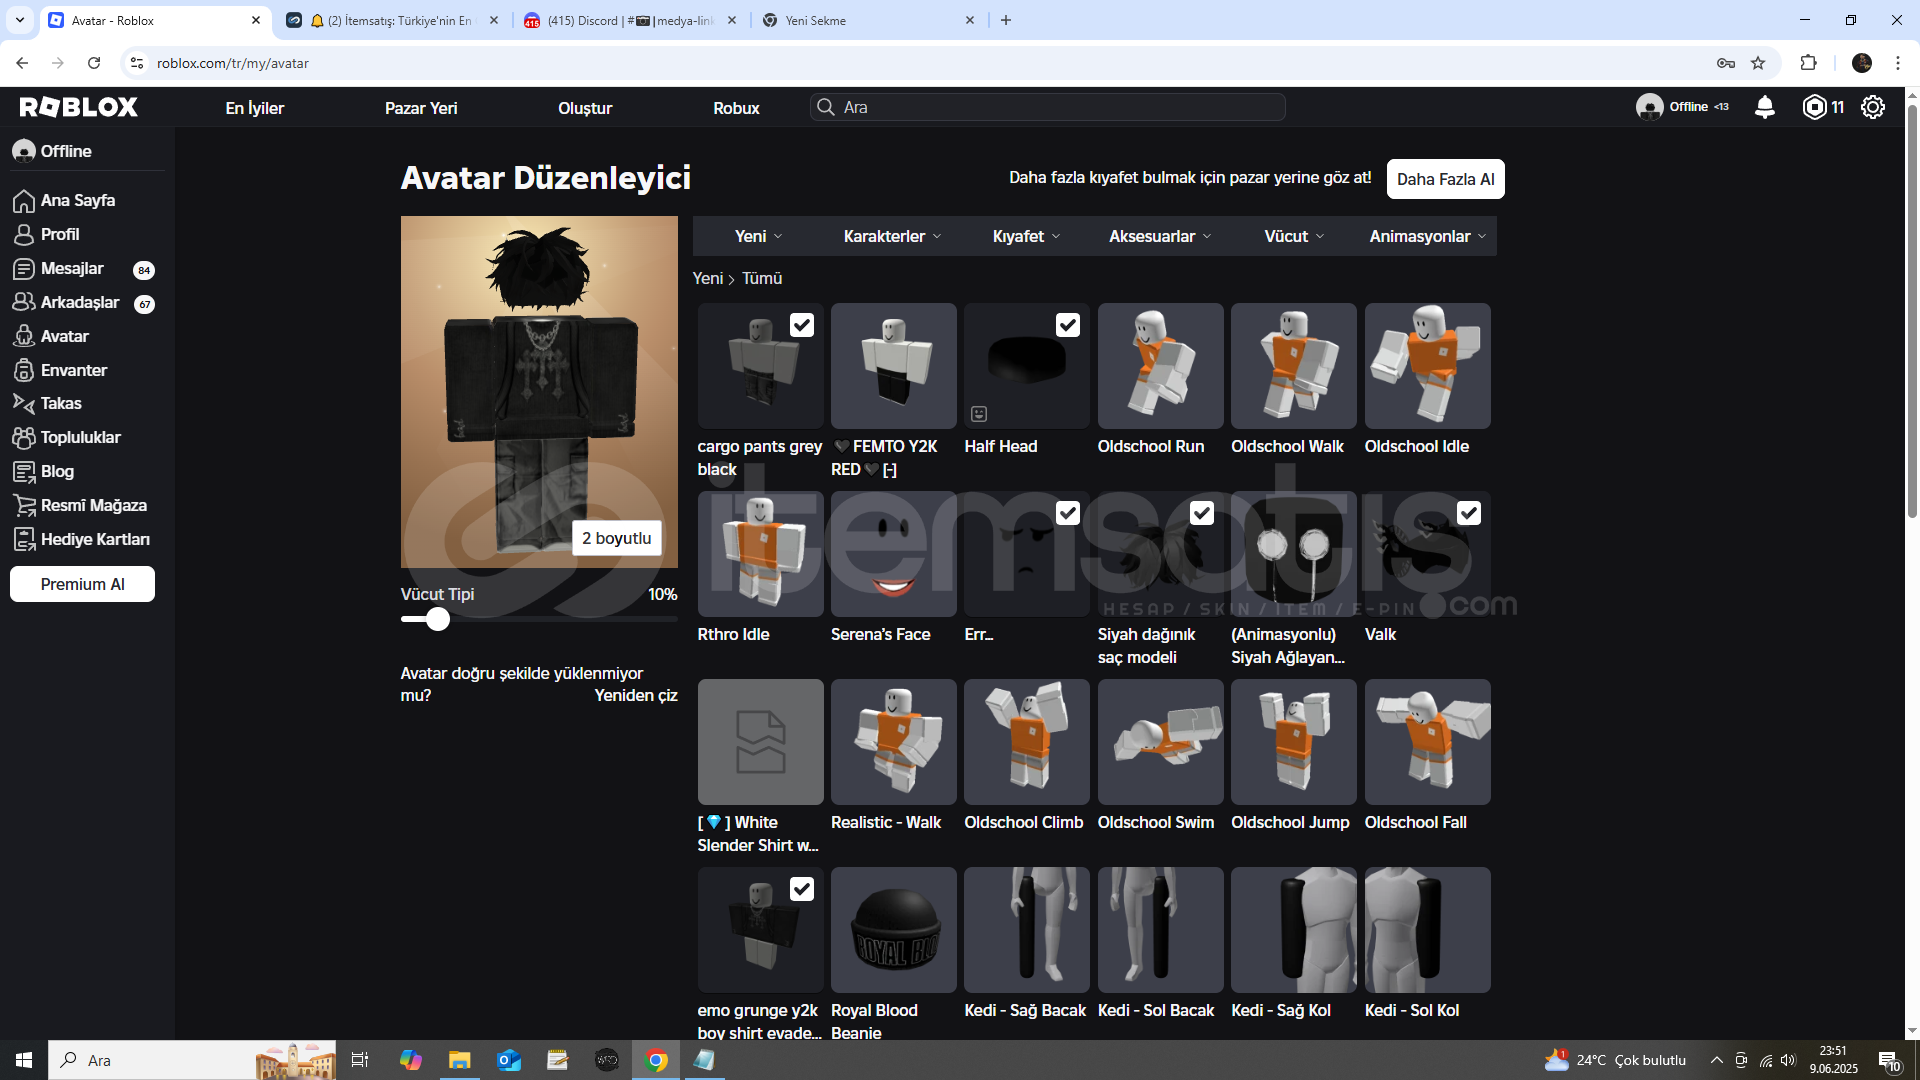Open Topluluklar in sidebar
The width and height of the screenshot is (1920, 1080).
tap(79, 437)
